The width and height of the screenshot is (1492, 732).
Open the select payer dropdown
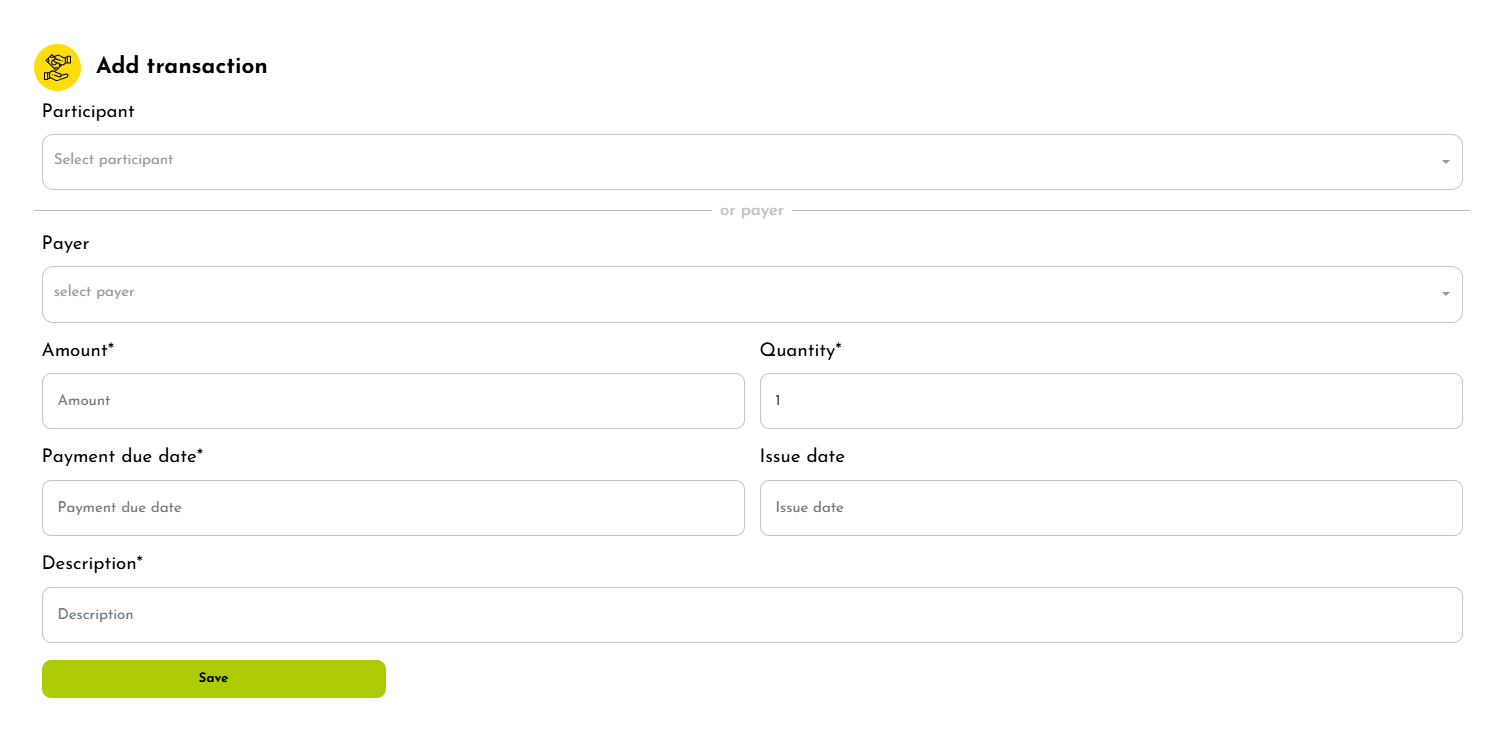[x=740, y=294]
